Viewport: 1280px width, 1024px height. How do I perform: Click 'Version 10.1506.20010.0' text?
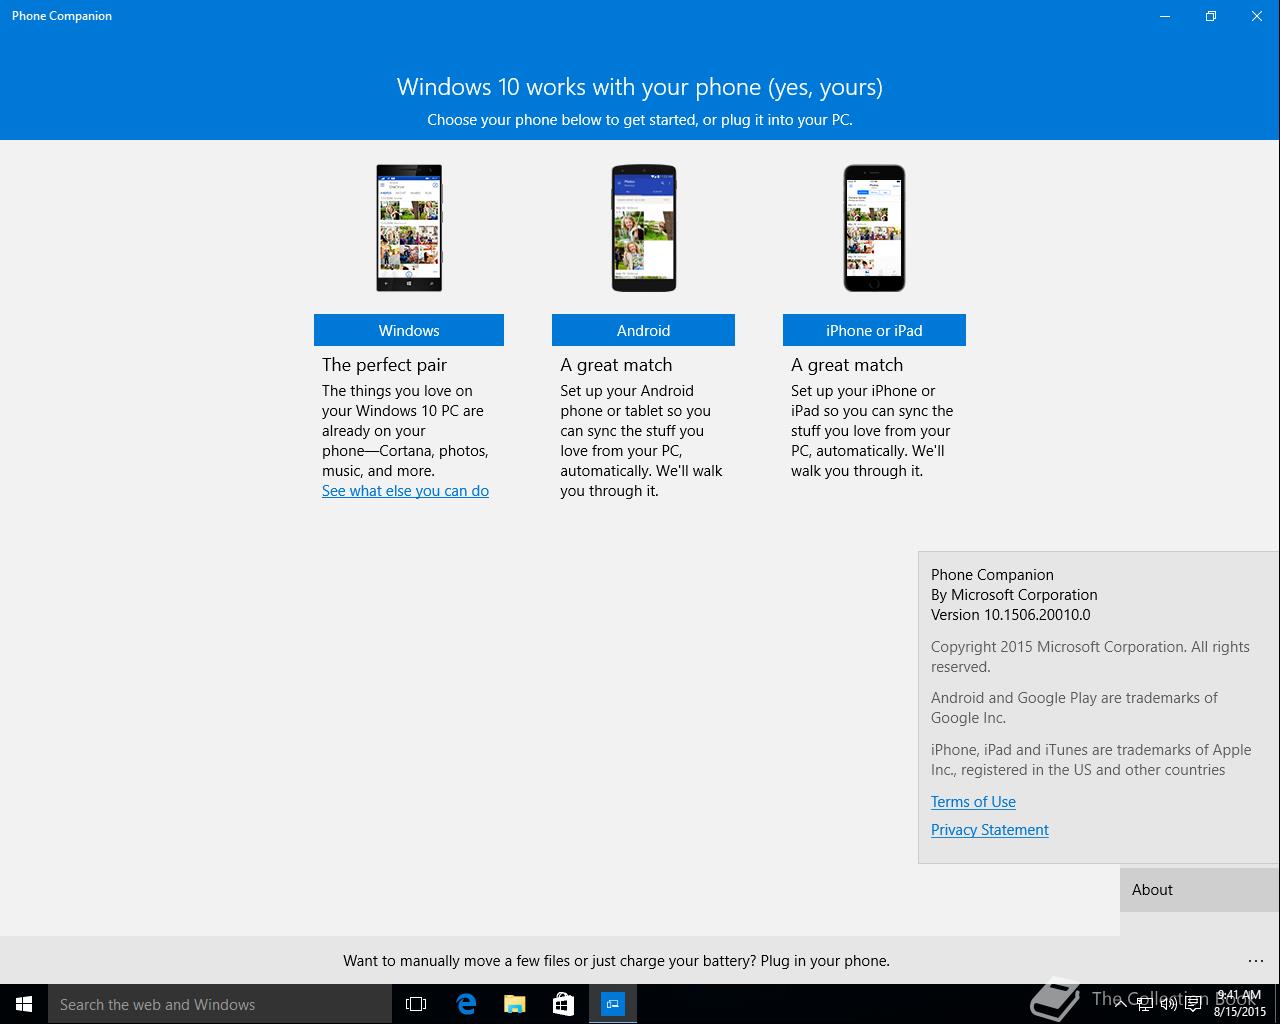[1010, 615]
